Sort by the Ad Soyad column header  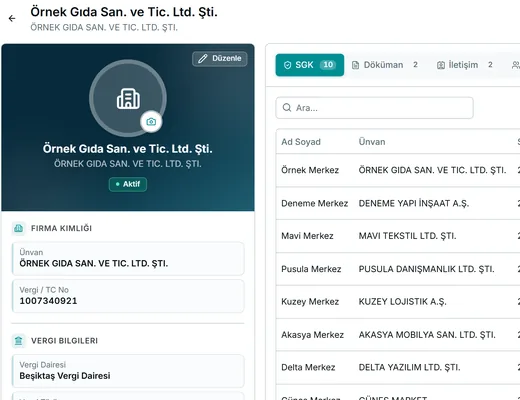click(301, 142)
